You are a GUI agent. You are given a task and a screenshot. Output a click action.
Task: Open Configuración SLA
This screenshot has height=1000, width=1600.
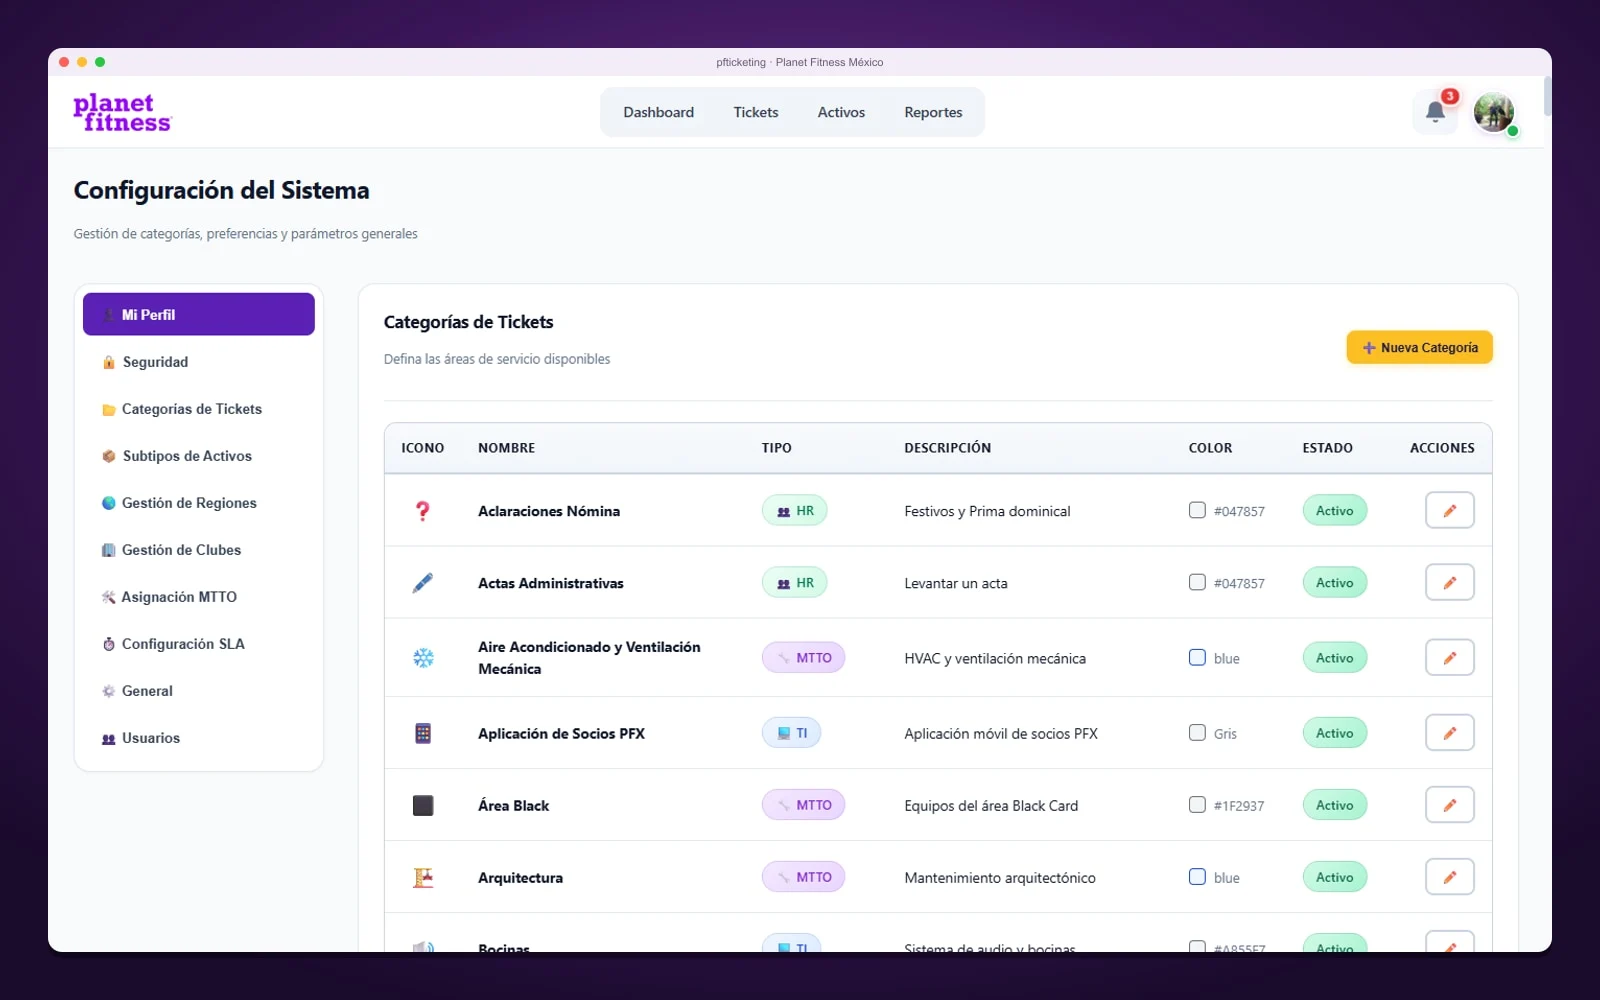[x=199, y=644]
